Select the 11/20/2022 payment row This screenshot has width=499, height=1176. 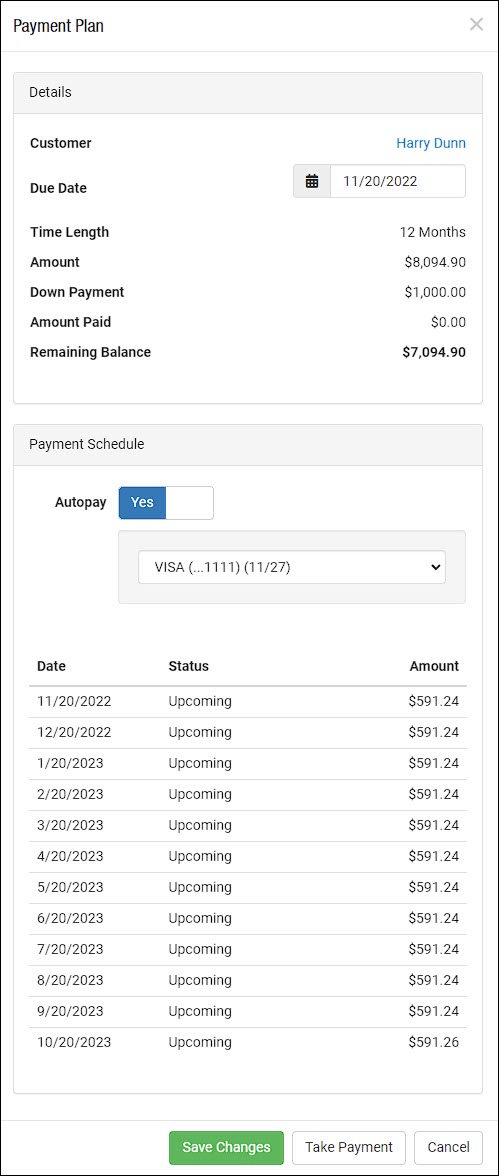[248, 702]
